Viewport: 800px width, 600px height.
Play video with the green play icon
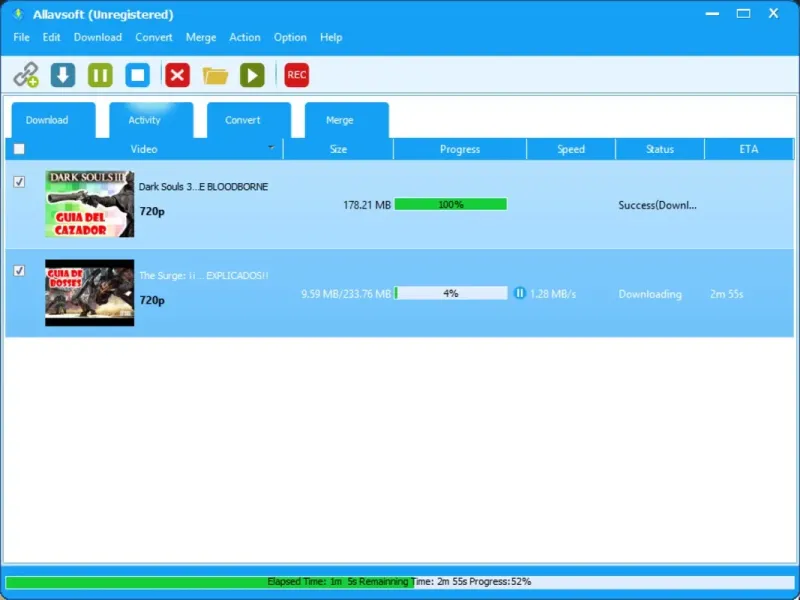pyautogui.click(x=252, y=75)
